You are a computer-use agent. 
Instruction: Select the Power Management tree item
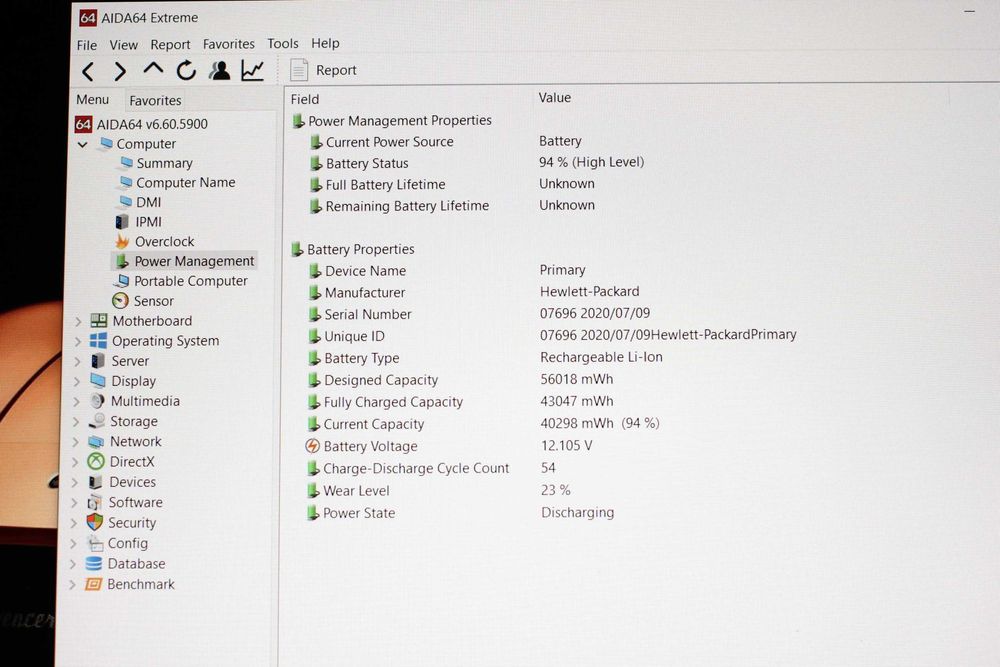pos(184,261)
